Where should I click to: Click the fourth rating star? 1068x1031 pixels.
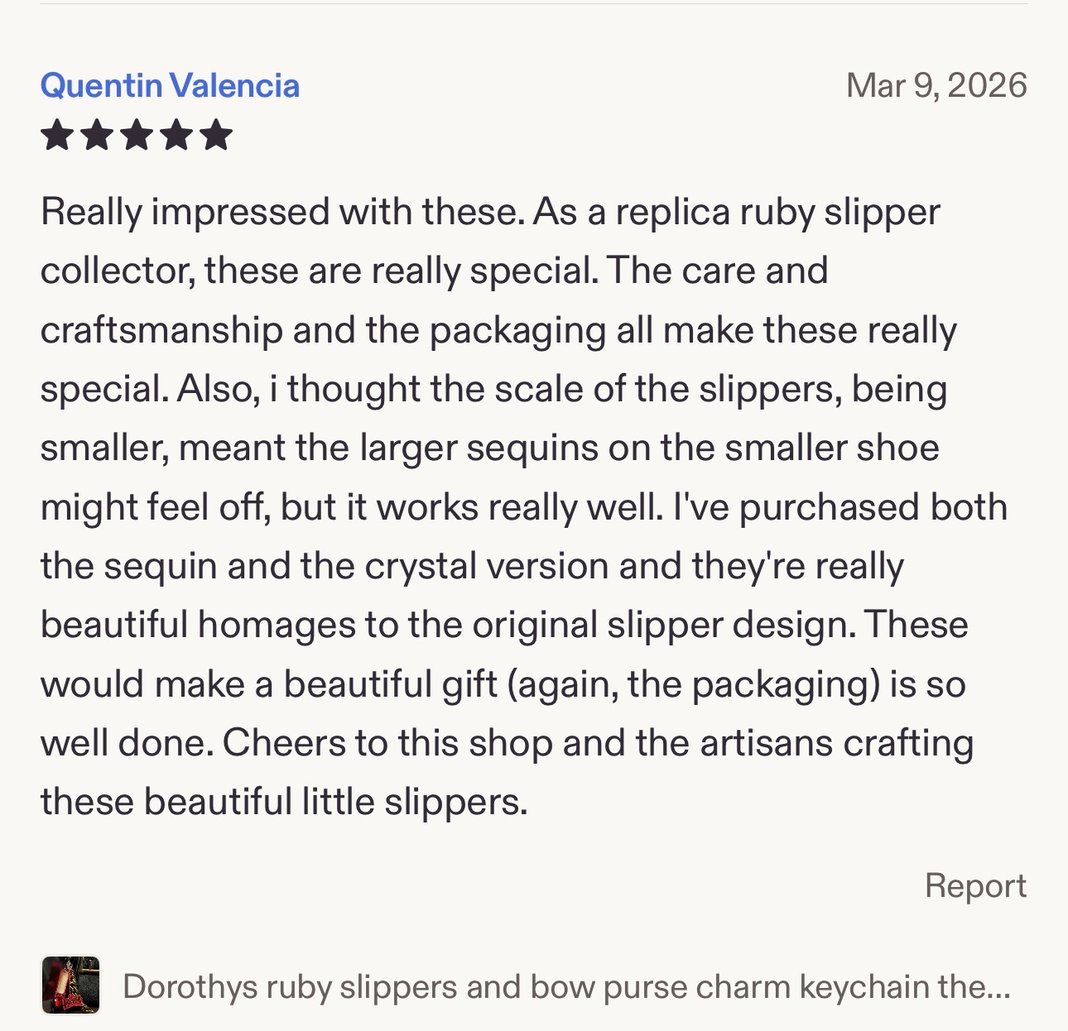(x=176, y=135)
